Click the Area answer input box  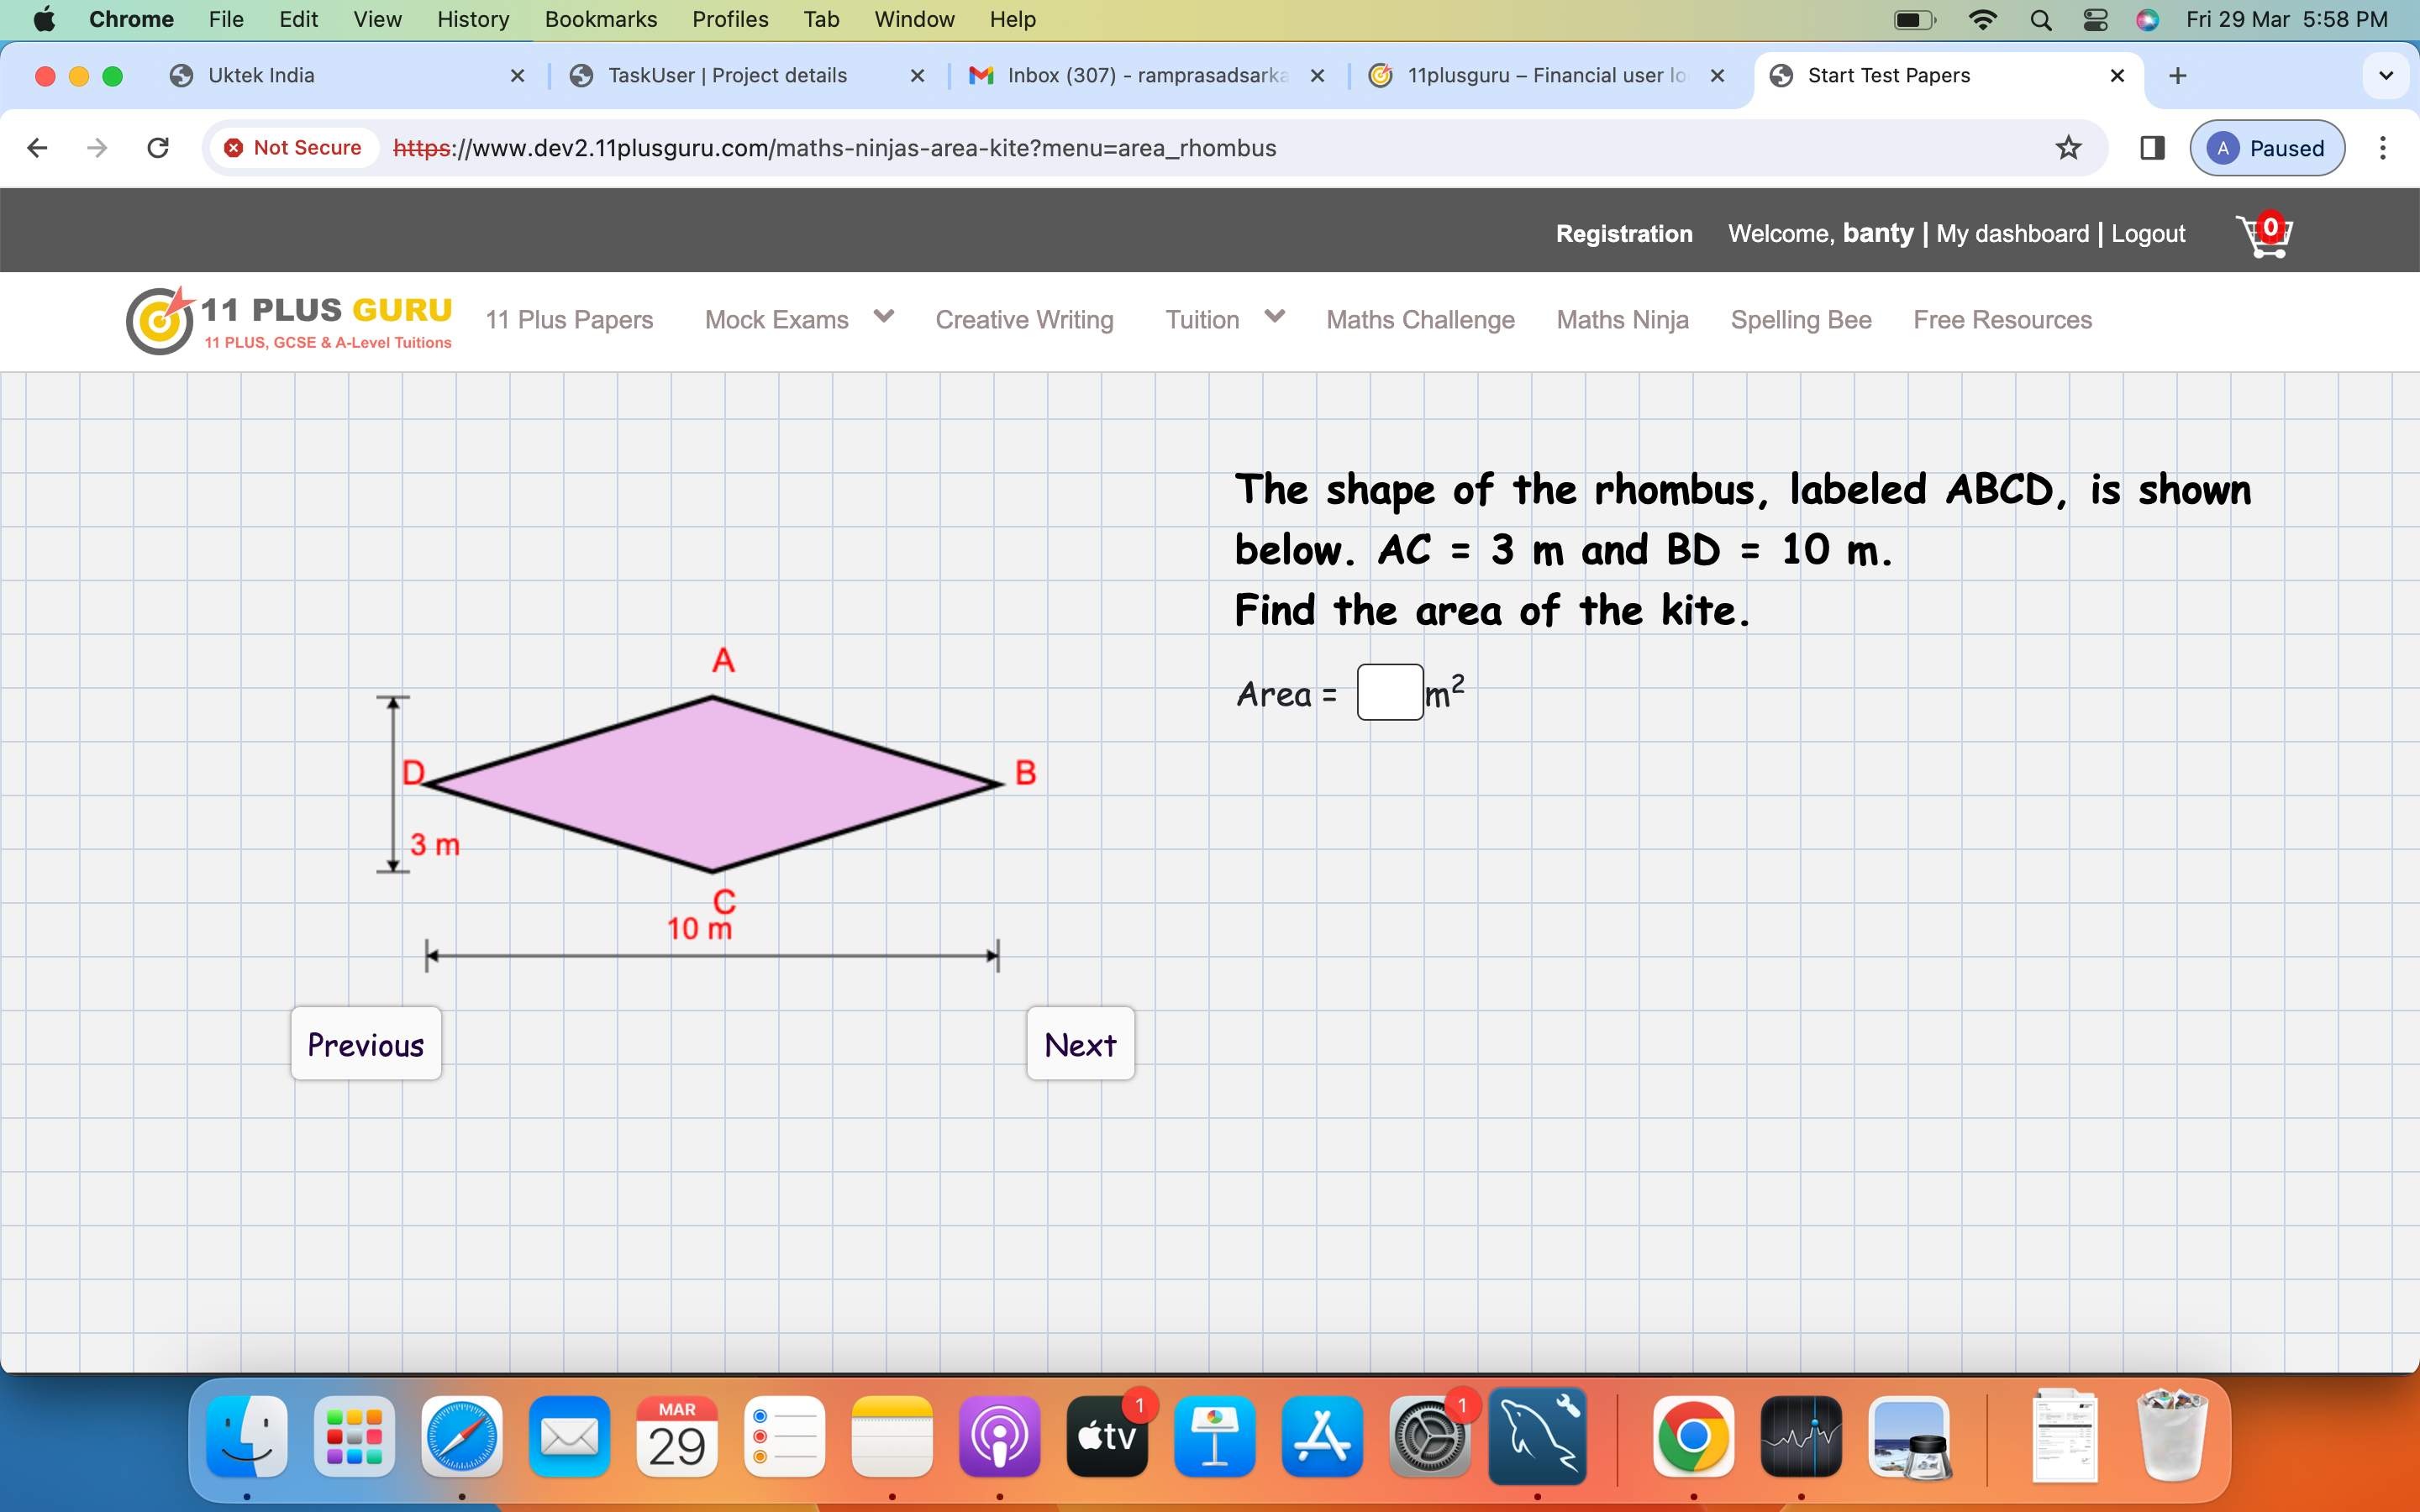coord(1389,692)
